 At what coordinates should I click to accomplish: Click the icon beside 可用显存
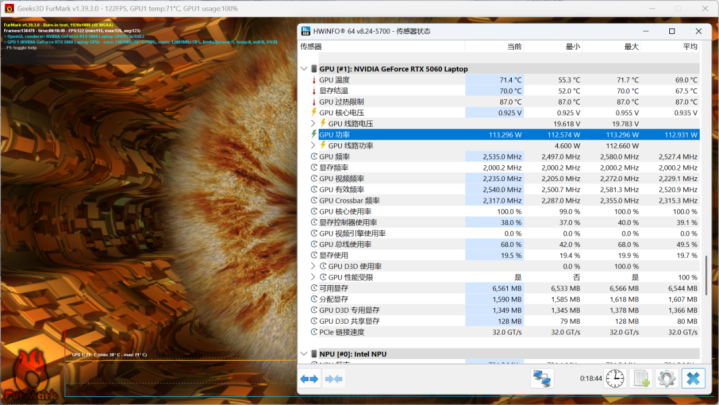pyautogui.click(x=314, y=288)
